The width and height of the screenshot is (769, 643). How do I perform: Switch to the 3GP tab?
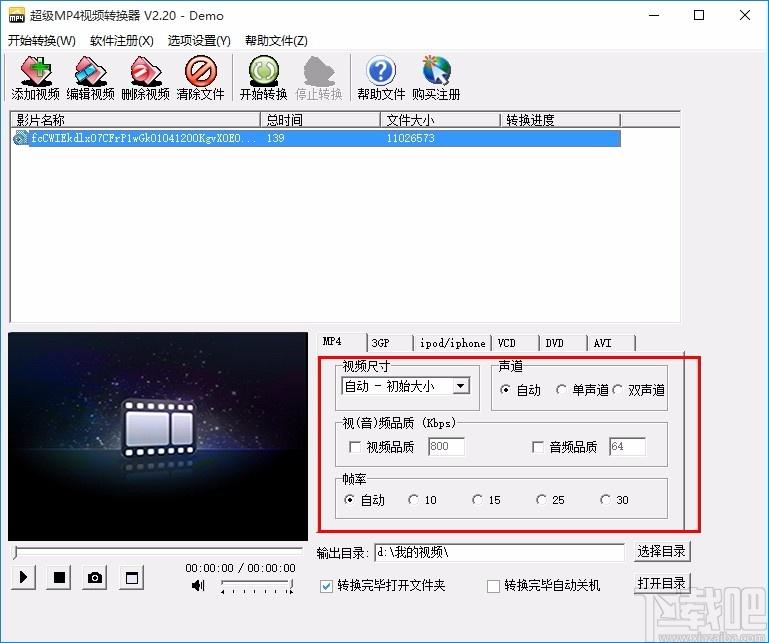pos(390,343)
